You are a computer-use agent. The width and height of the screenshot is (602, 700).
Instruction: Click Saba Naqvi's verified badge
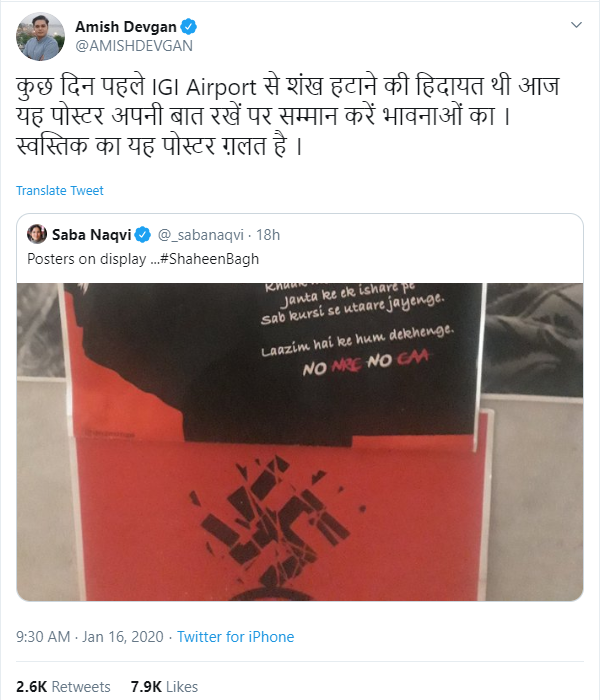[142, 234]
